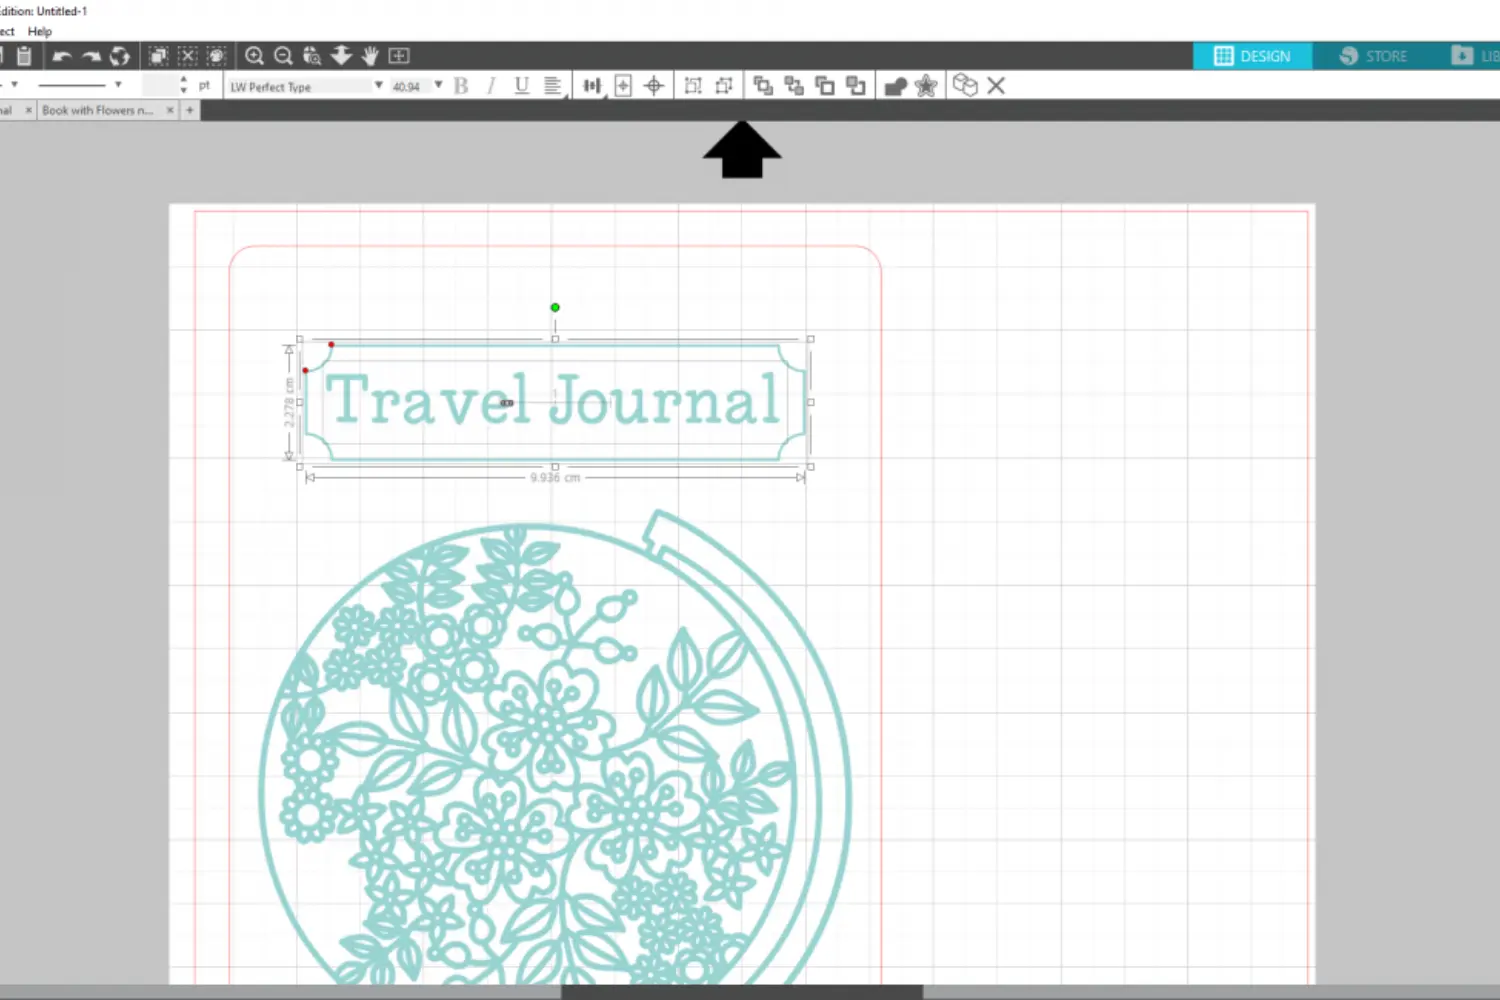Click the floral globe design

555,750
